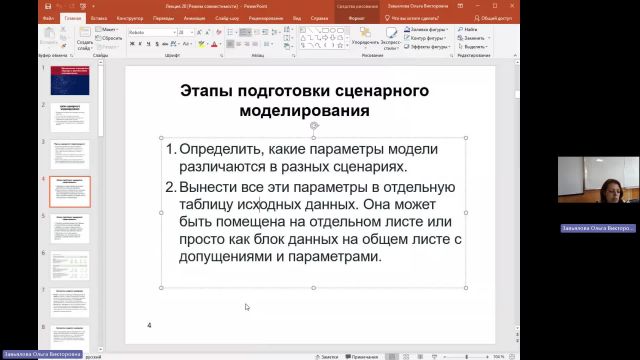The height and width of the screenshot is (360, 640).
Task: Click the Create slide icon
Action: tap(85, 33)
